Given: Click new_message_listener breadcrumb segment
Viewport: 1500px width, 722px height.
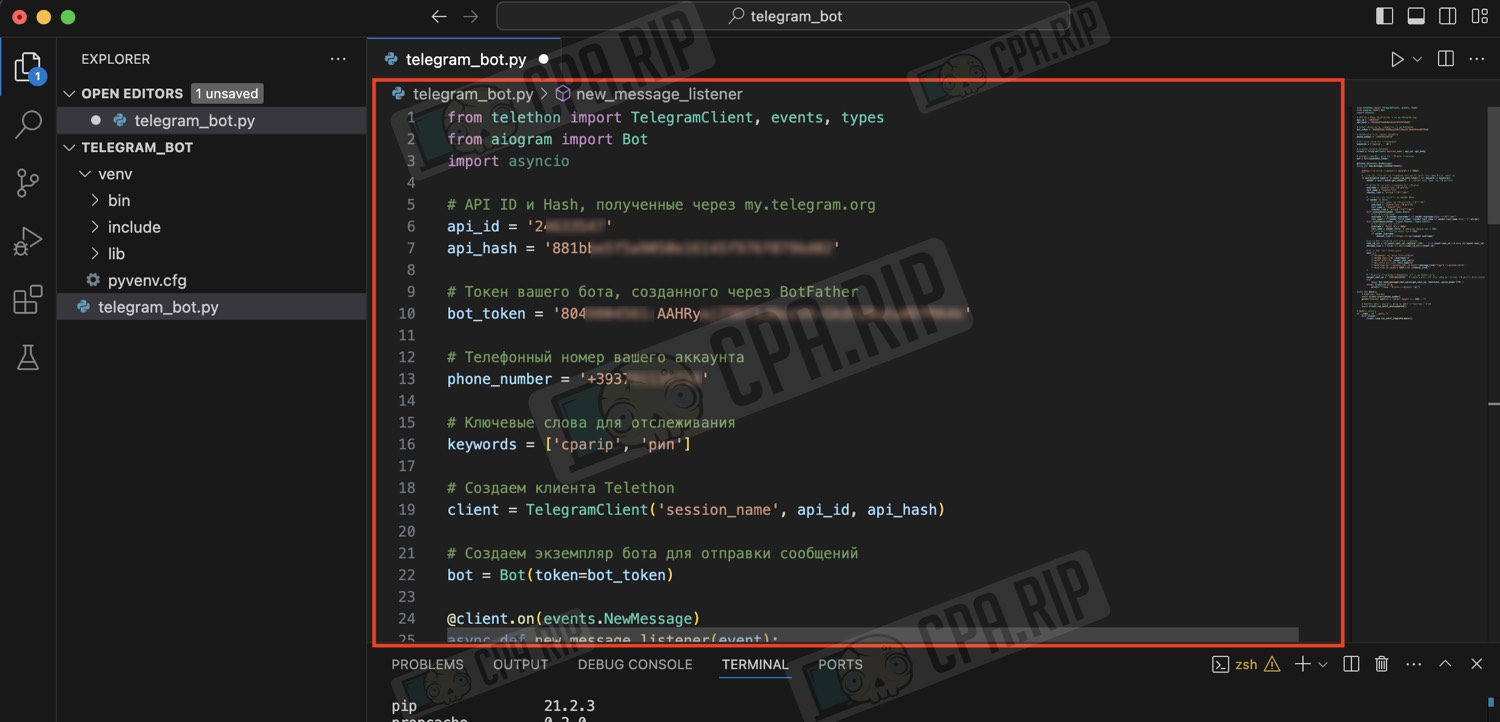Looking at the screenshot, I should tap(659, 94).
